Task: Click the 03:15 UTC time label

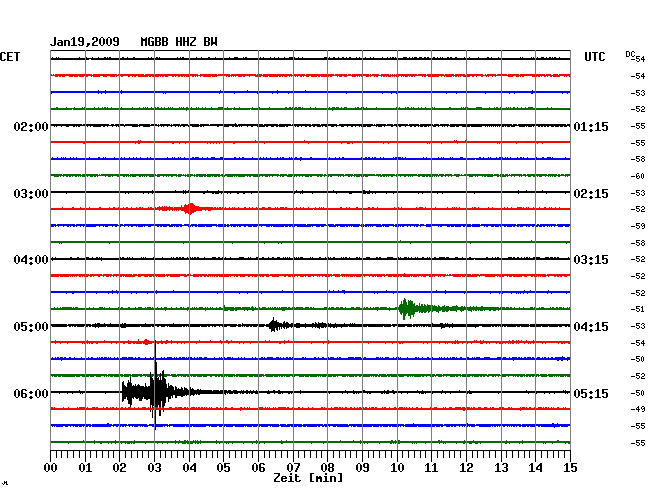Action: tap(591, 260)
